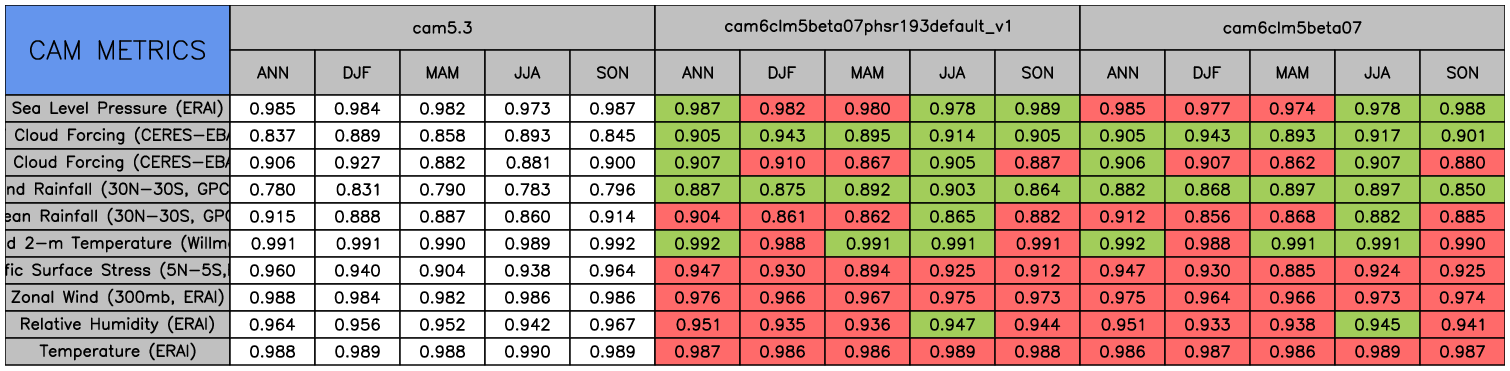Click the green 0.947 Relative Humidity JJA cell

pyautogui.click(x=953, y=324)
